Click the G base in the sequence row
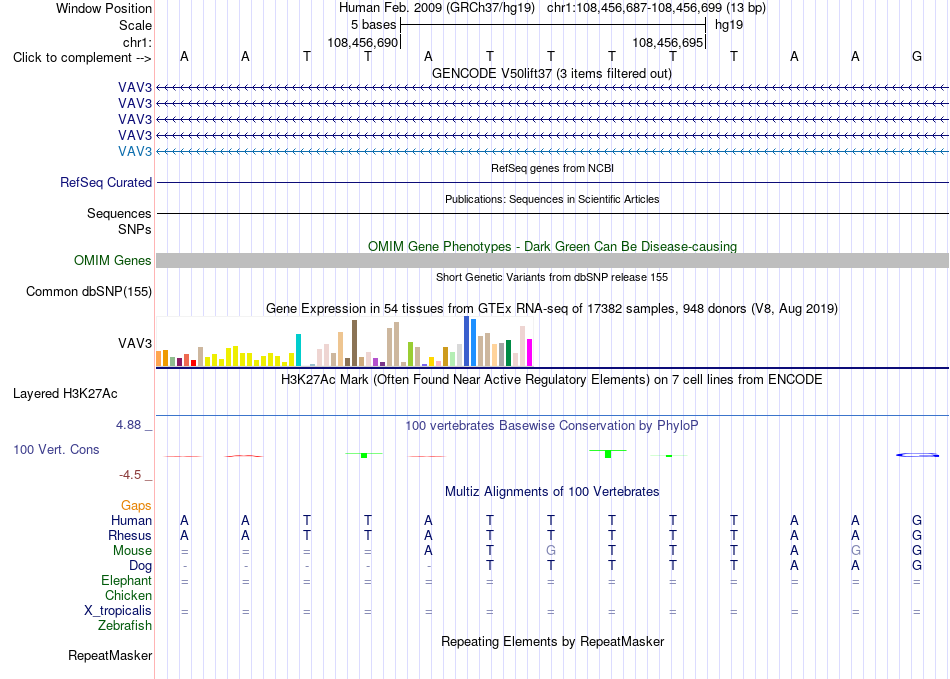Image resolution: width=950 pixels, height=679 pixels. 917,56
